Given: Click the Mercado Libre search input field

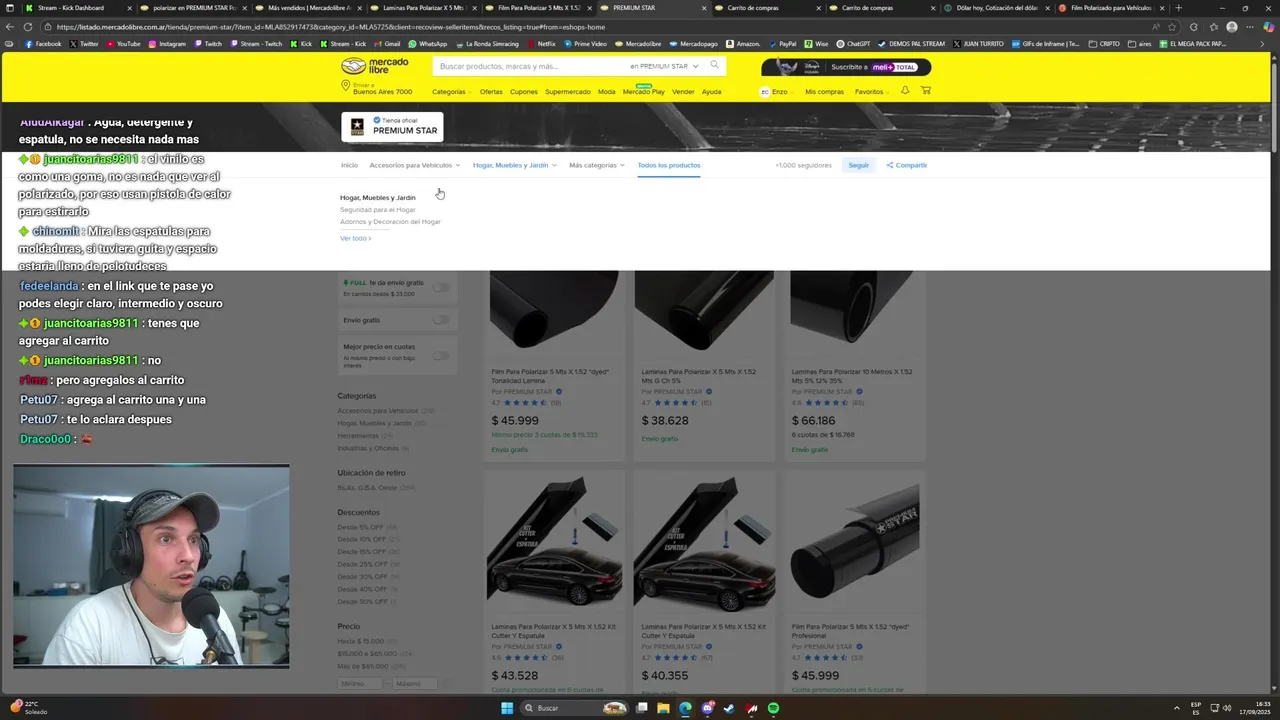Looking at the screenshot, I should [532, 66].
